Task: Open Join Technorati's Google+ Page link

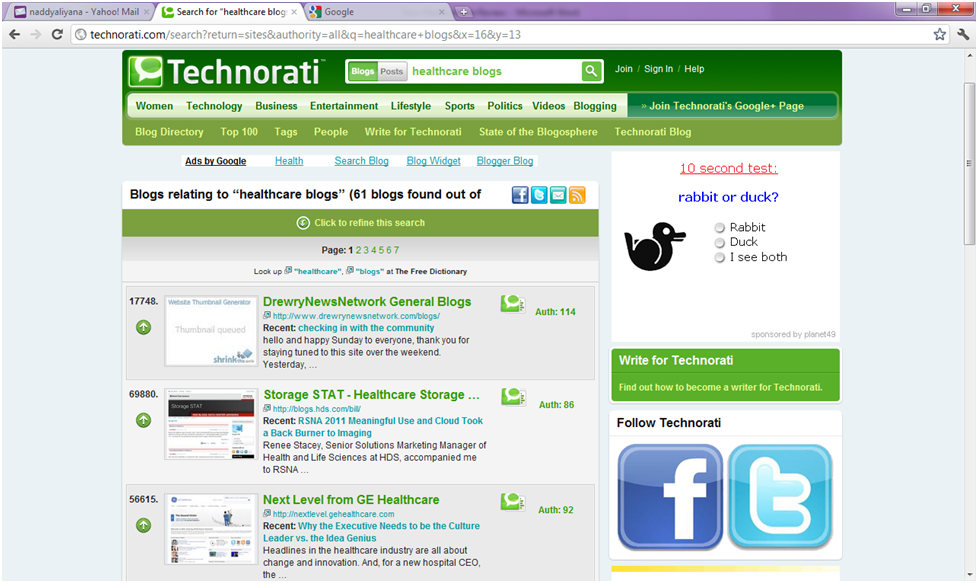Action: pos(723,106)
